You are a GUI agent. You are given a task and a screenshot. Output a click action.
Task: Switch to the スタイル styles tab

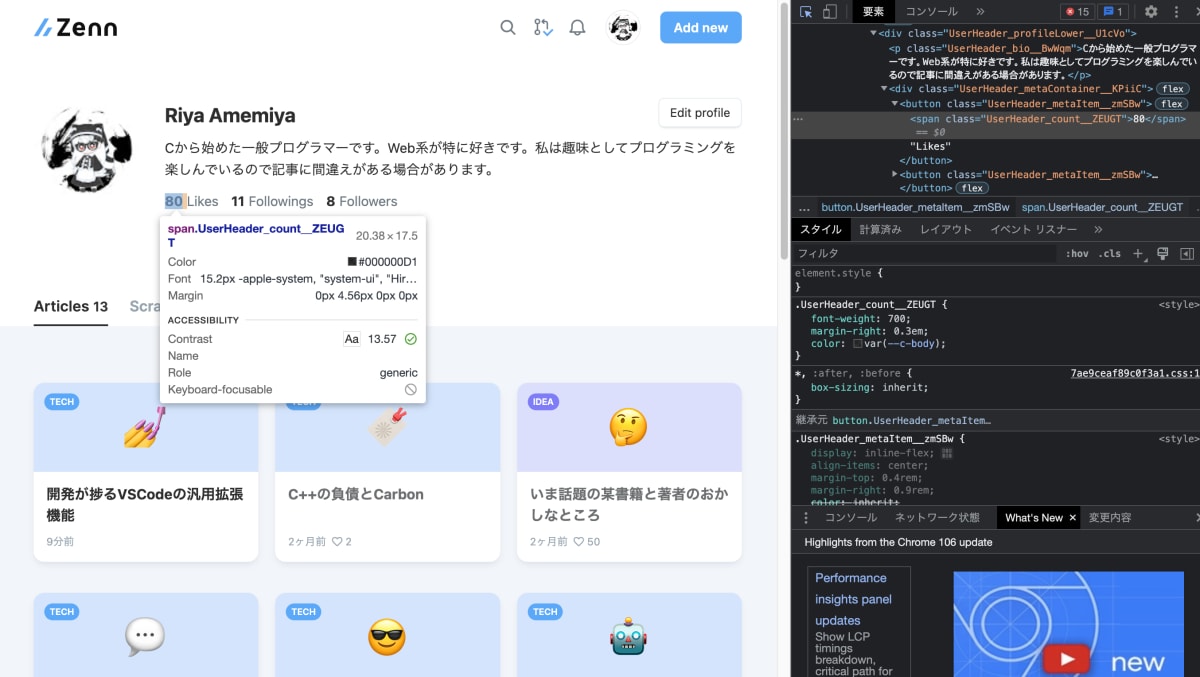pos(821,229)
